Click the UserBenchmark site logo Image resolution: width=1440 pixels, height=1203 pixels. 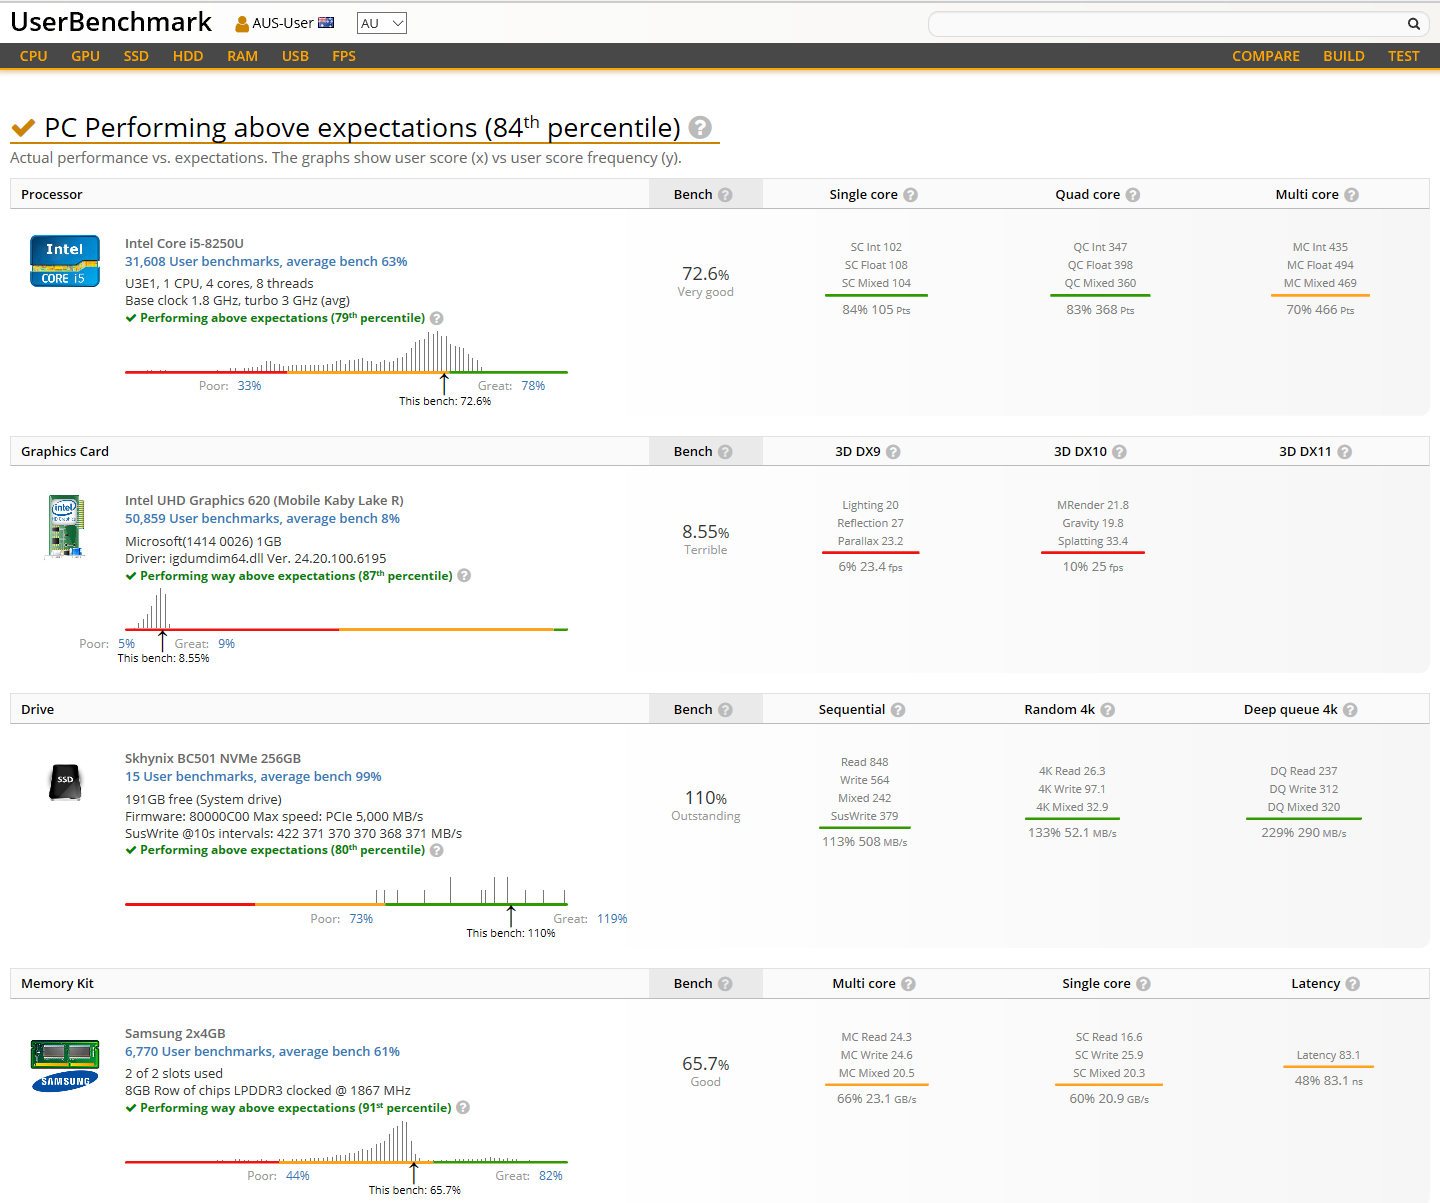point(111,22)
